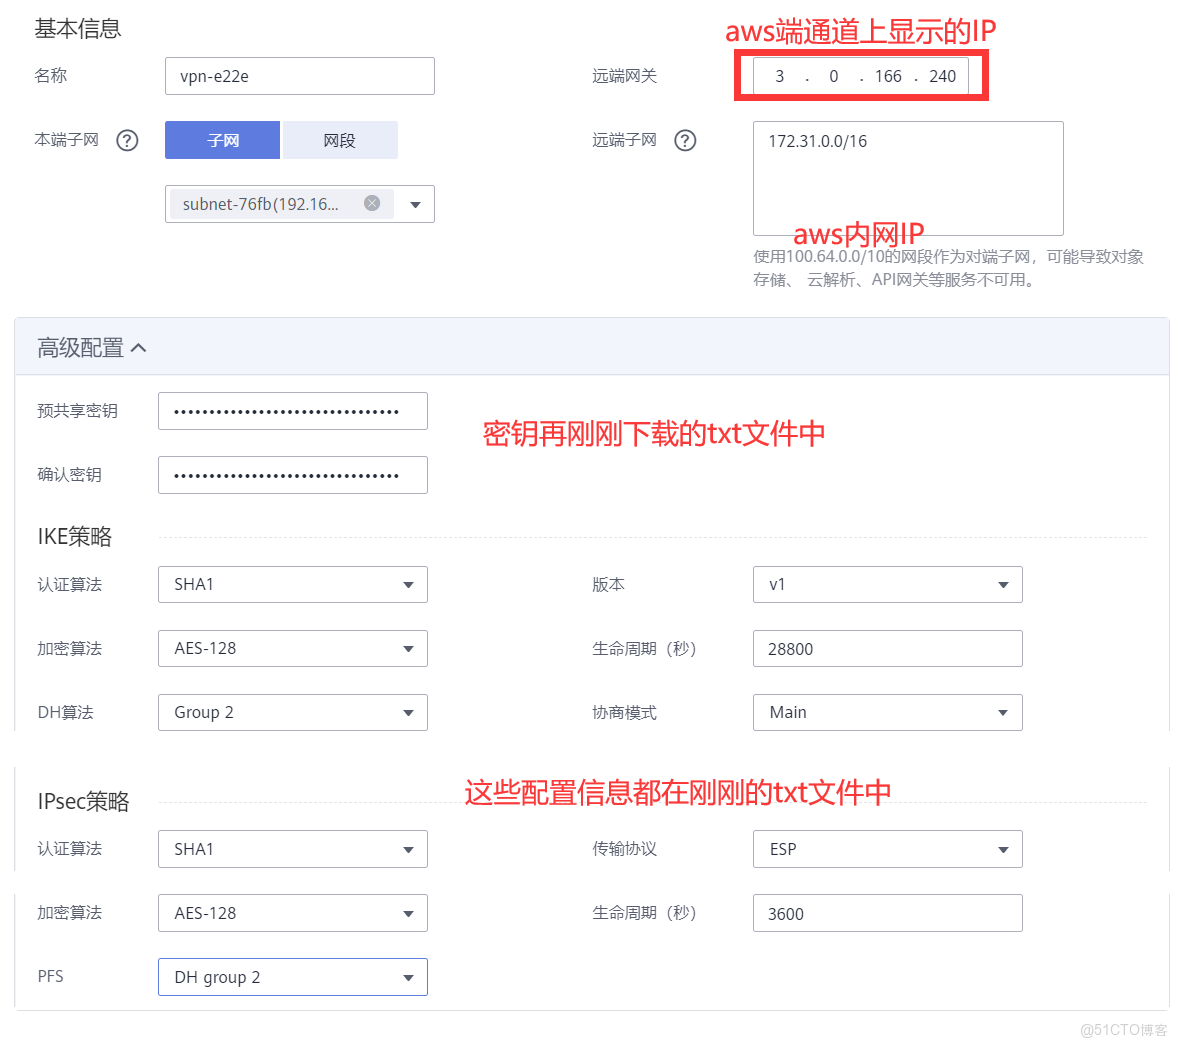Click the 166 octet of 远端网关

(888, 76)
